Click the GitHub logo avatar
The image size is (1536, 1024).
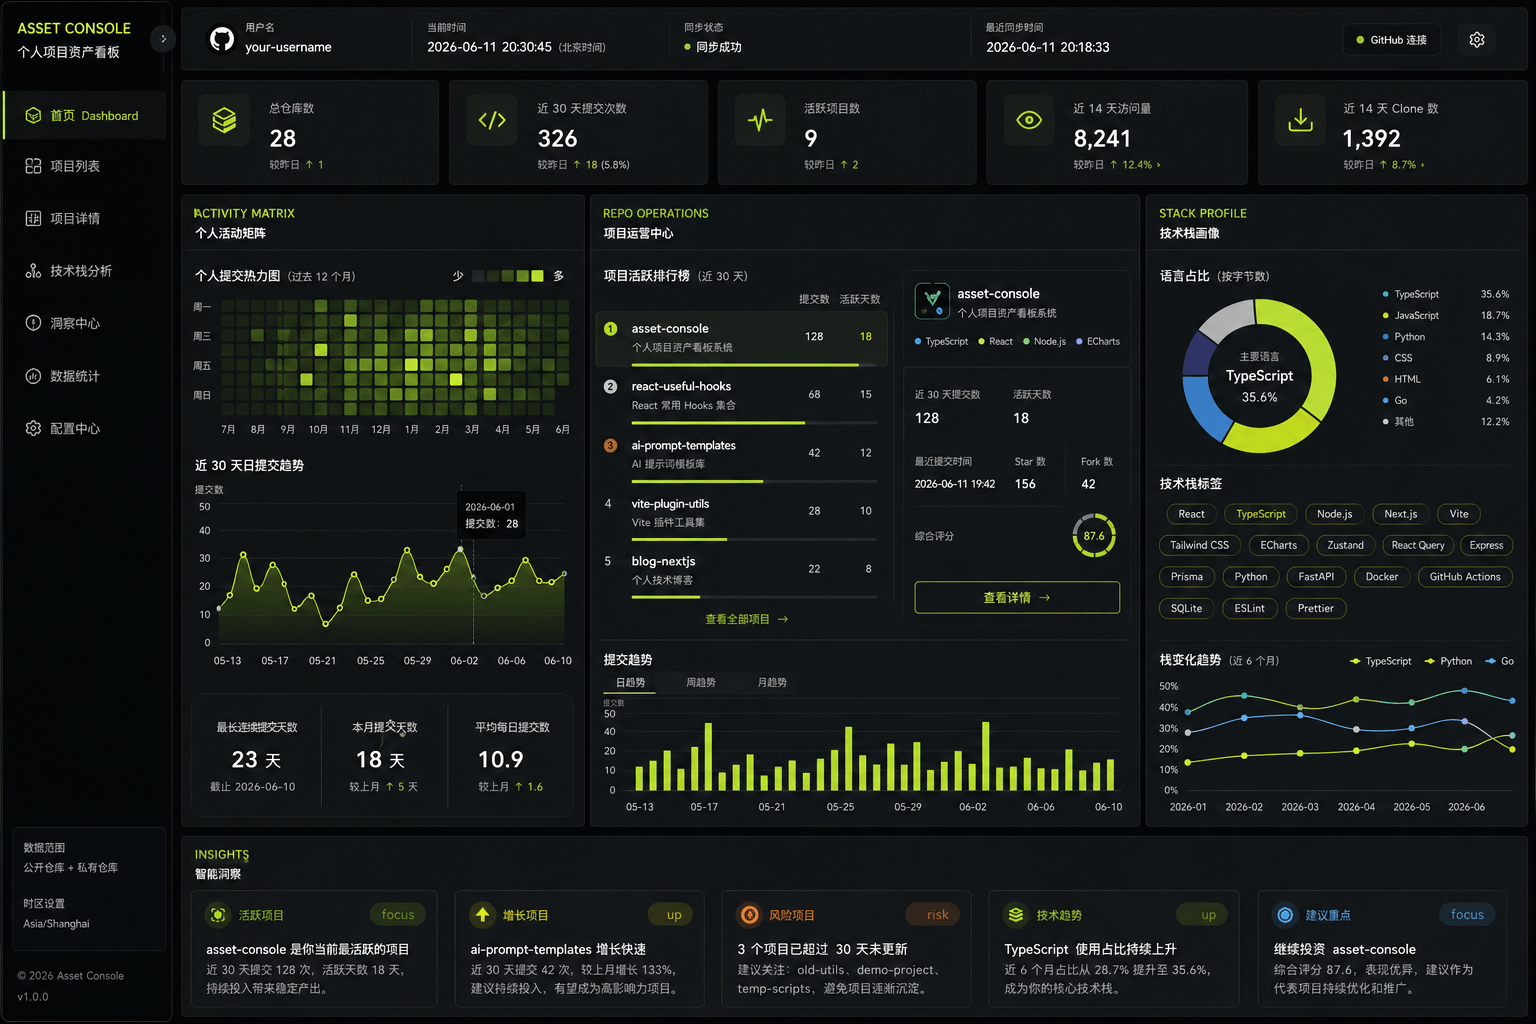coord(221,39)
